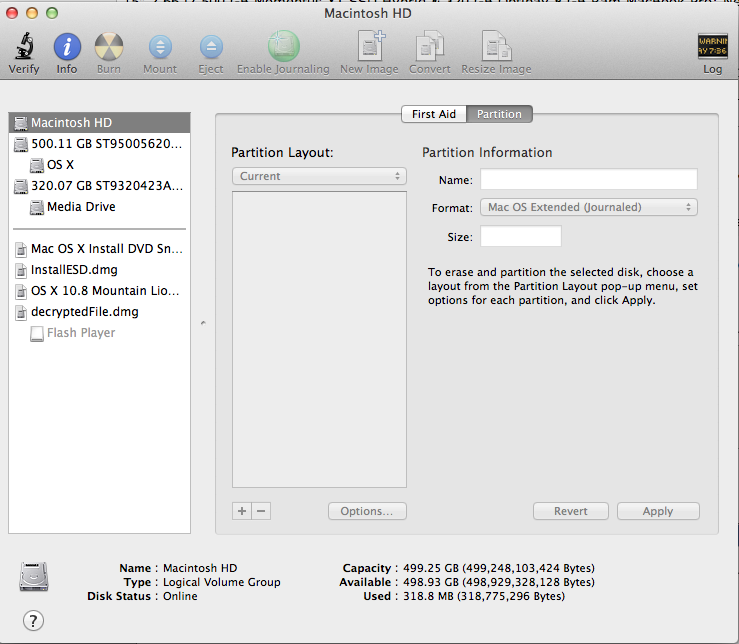739x644 pixels.
Task: Select the Flash Player volume
Action: point(99,333)
